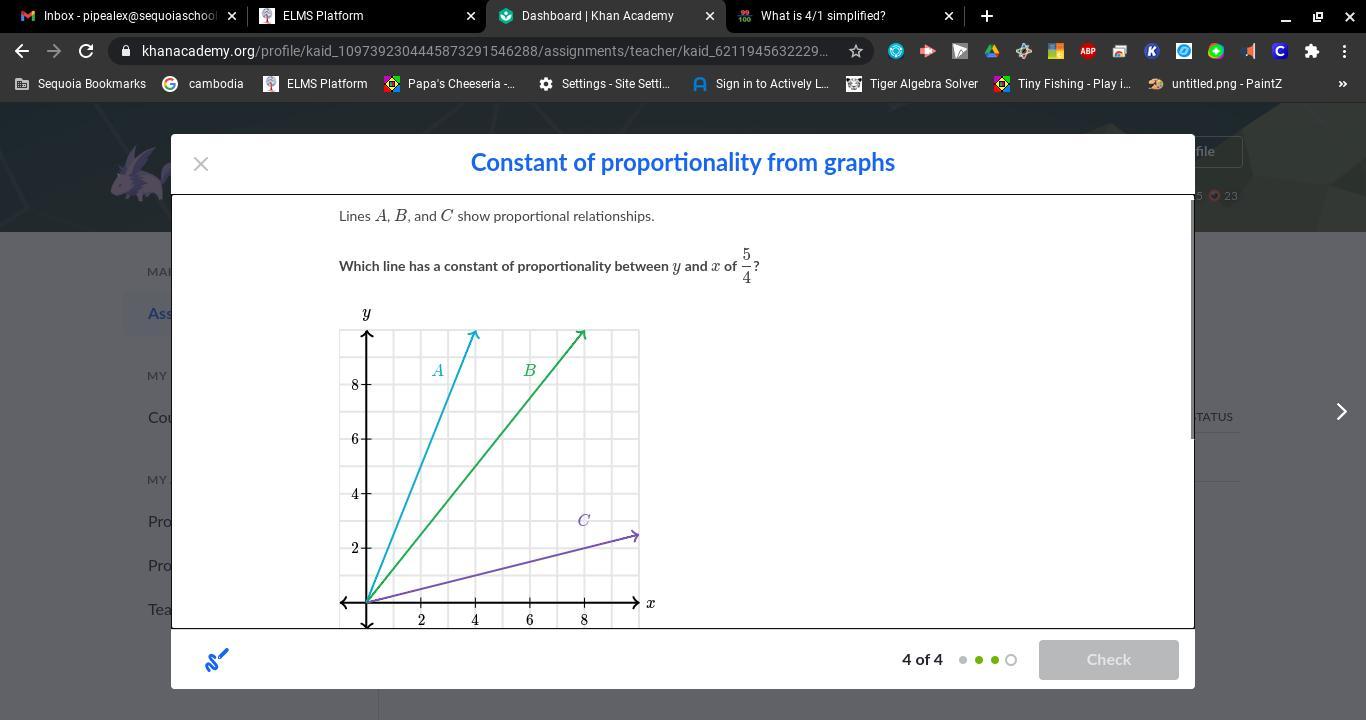This screenshot has height=720, width=1366.
Task: Open the Google Drive extension
Action: (992, 51)
